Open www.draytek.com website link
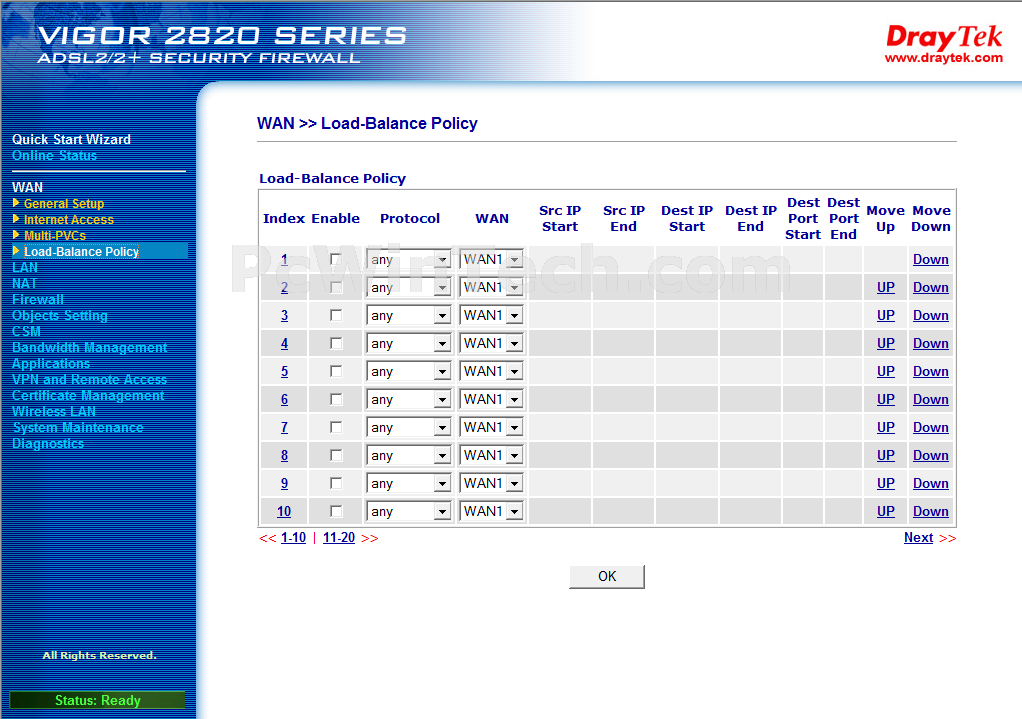Image resolution: width=1022 pixels, height=719 pixels. point(943,58)
